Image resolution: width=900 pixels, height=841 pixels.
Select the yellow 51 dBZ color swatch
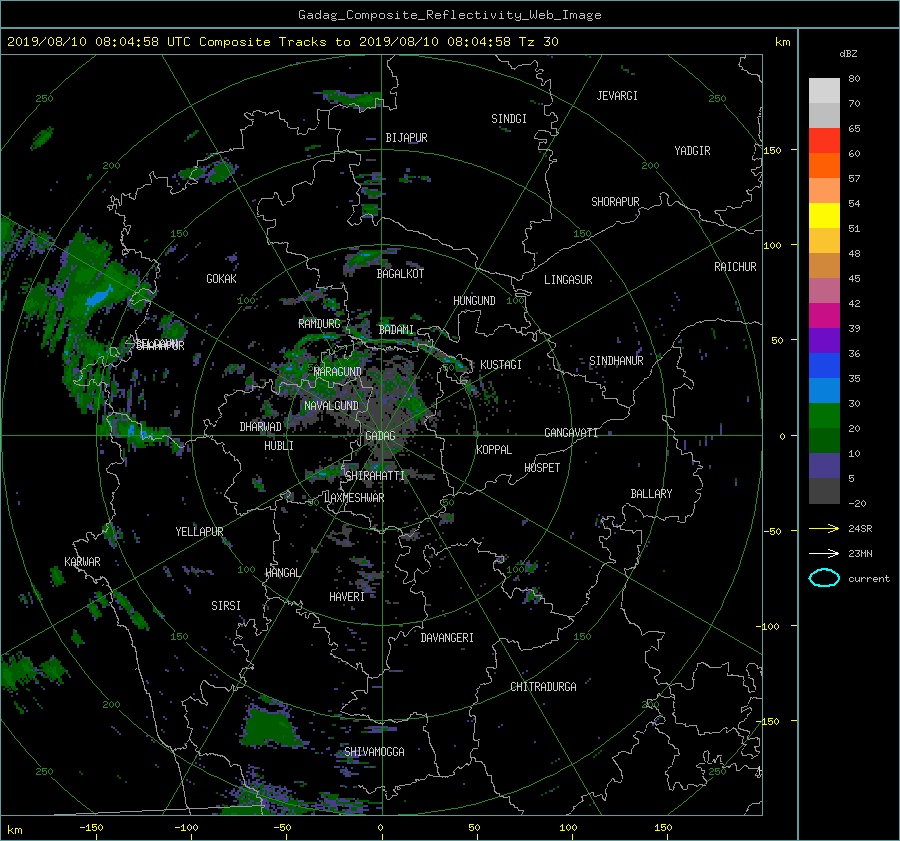(824, 215)
